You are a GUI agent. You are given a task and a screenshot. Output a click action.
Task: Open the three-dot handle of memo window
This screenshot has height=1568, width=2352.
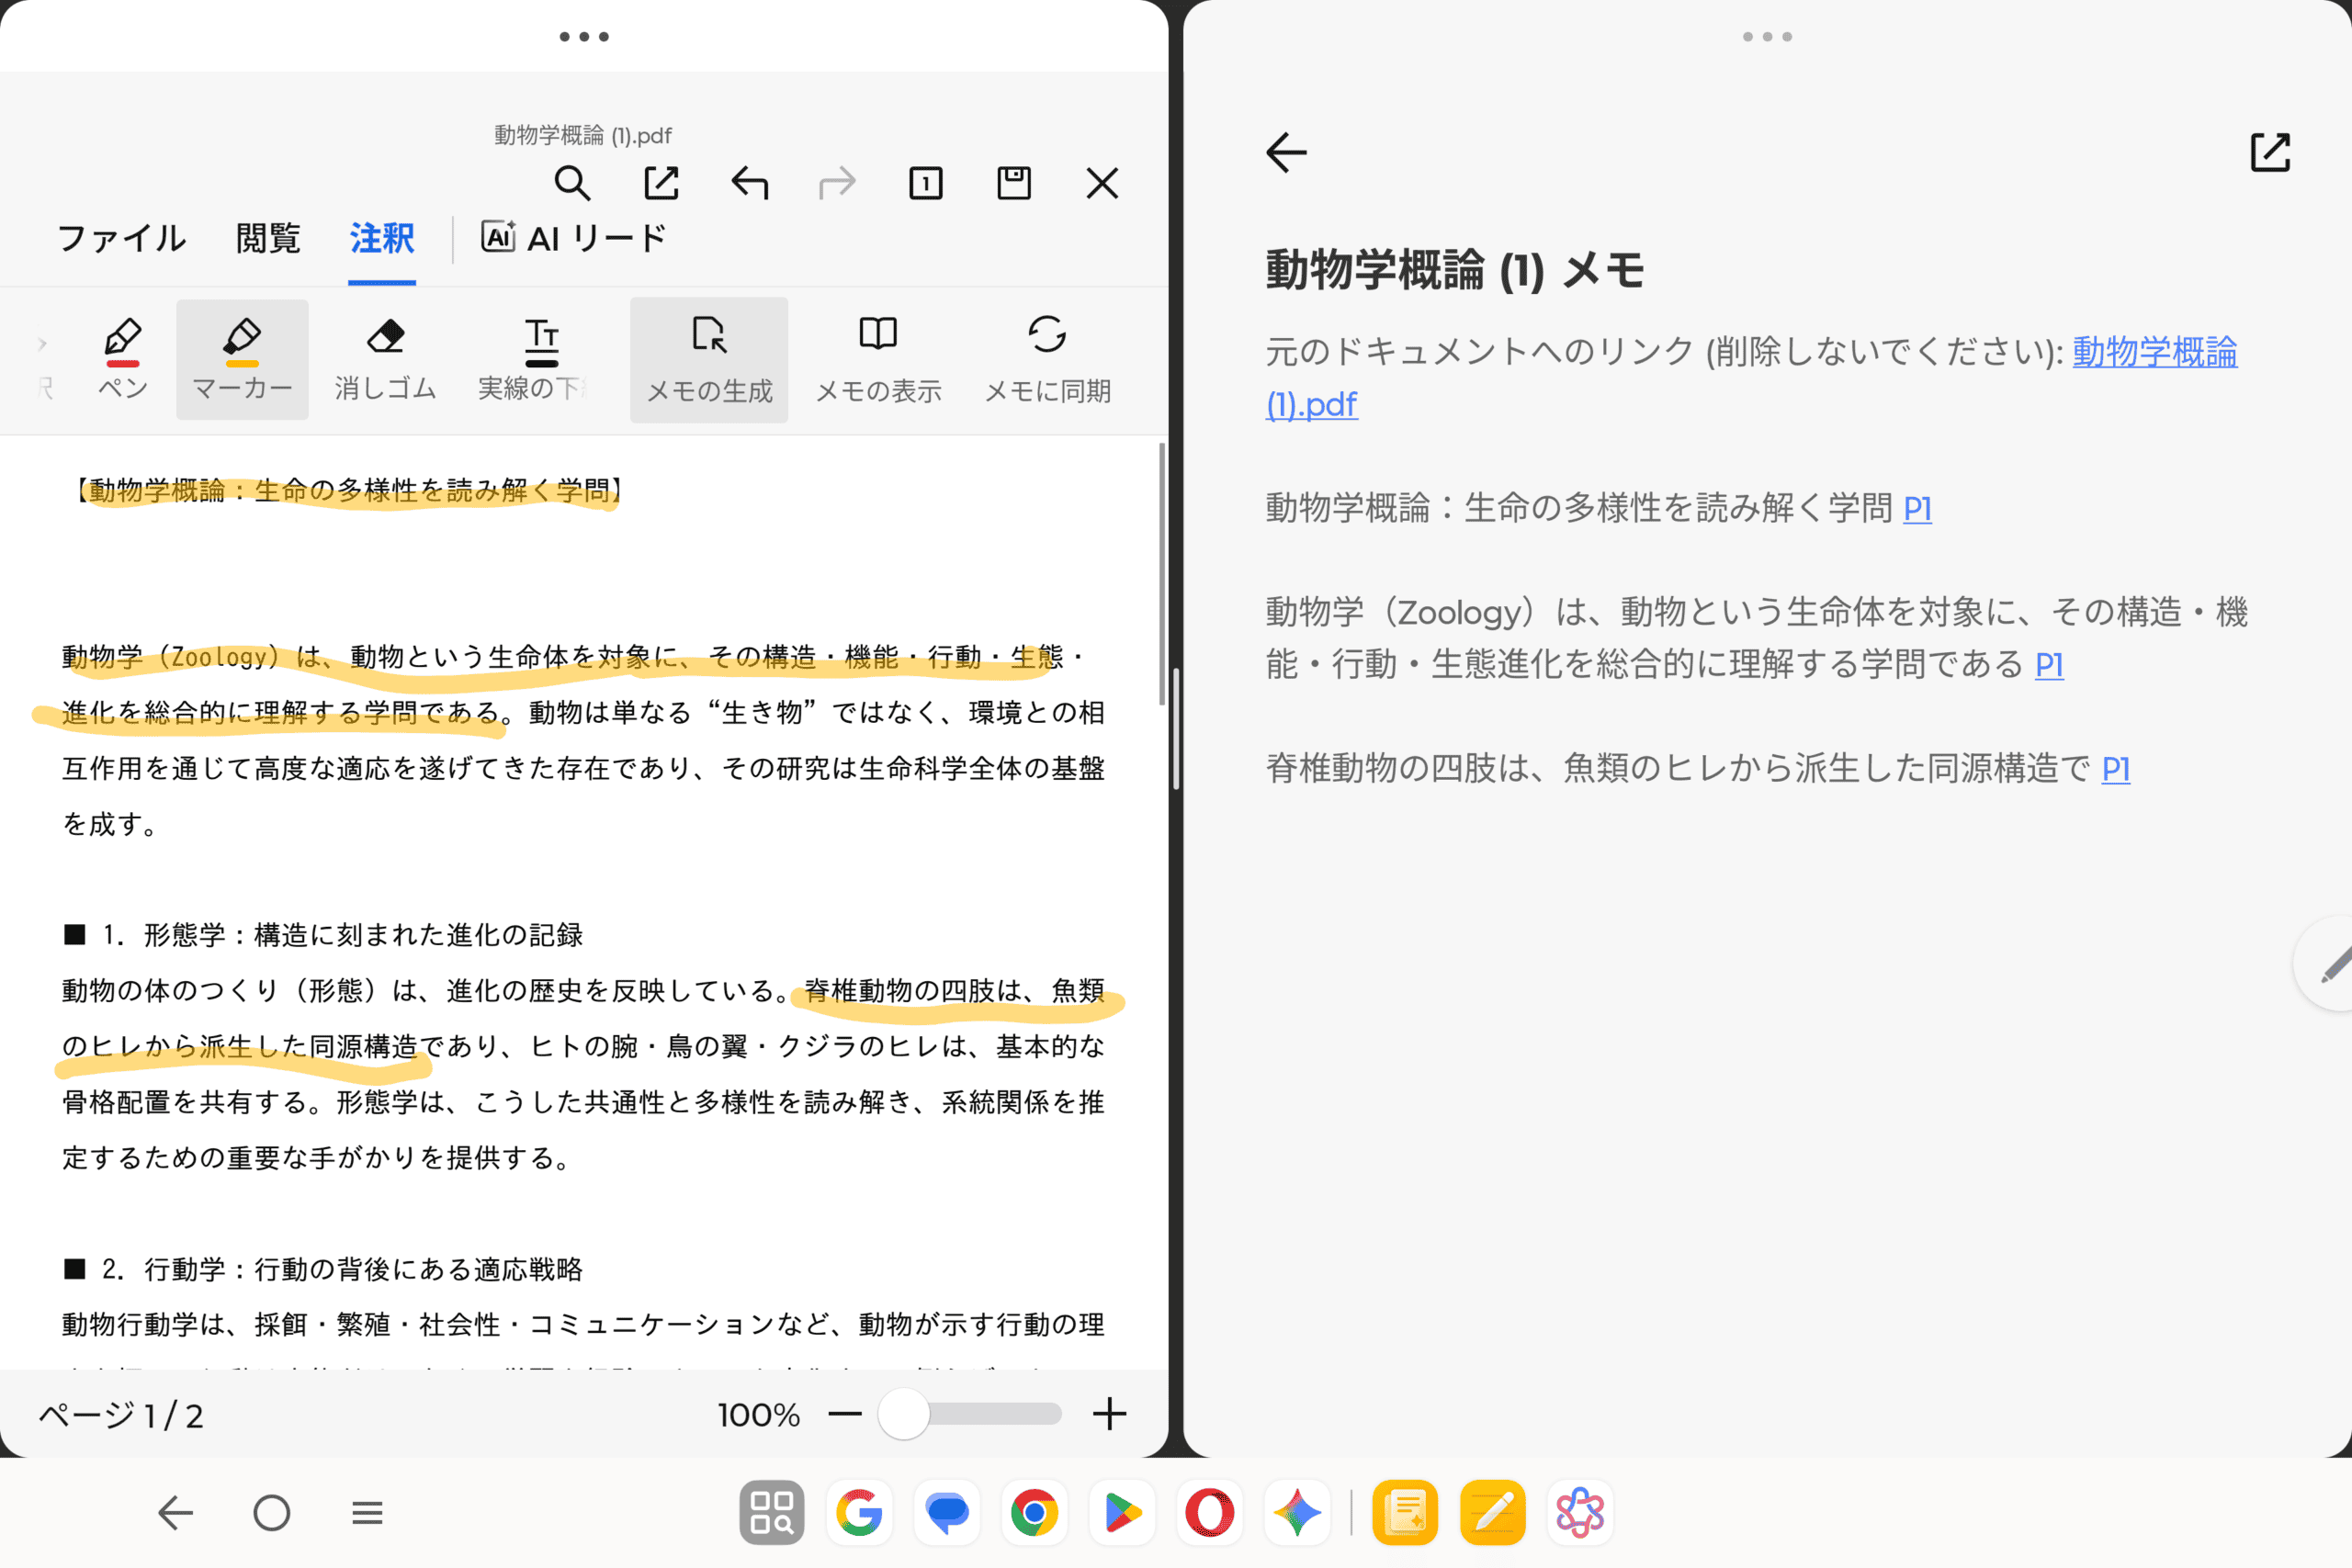coord(1767,37)
